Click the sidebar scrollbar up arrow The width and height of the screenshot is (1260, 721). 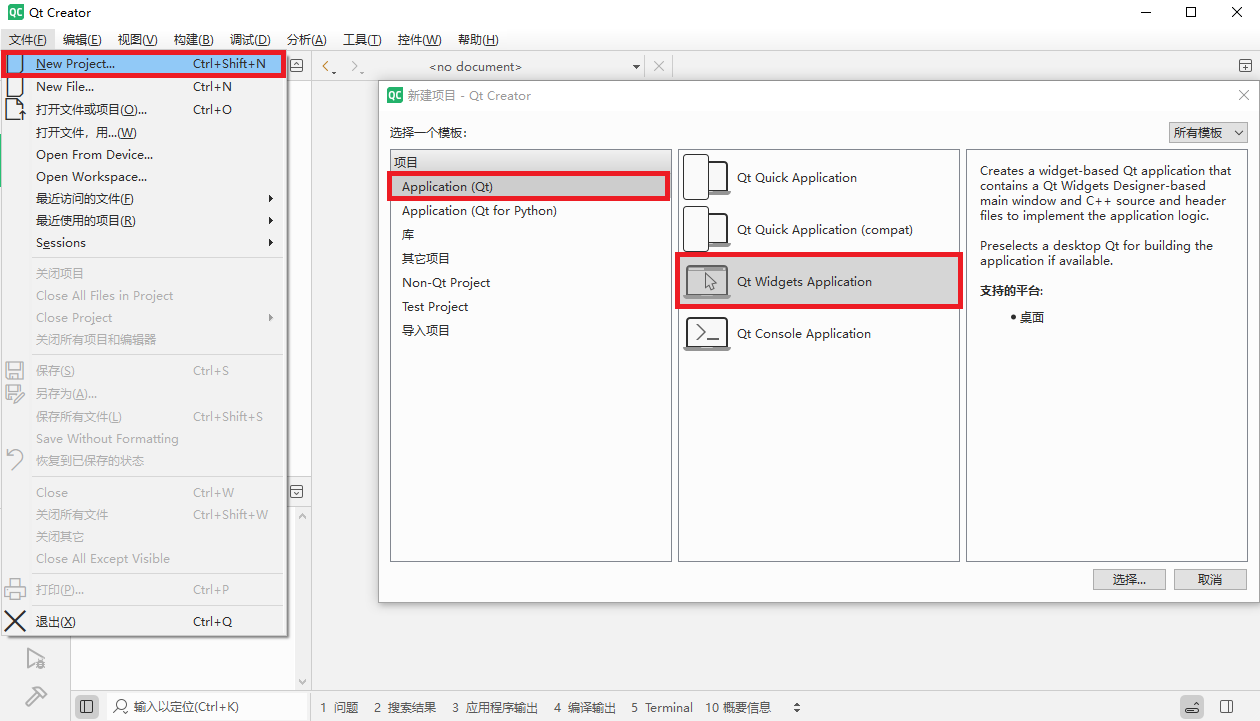(x=304, y=517)
